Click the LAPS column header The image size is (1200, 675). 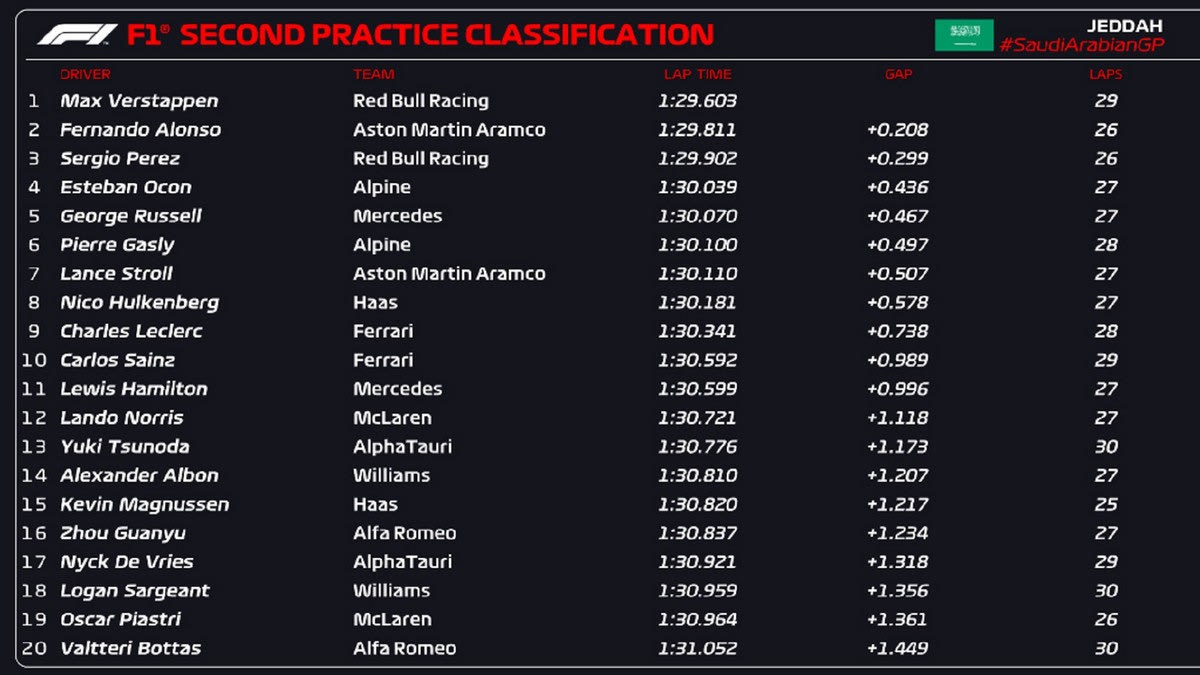(1105, 74)
